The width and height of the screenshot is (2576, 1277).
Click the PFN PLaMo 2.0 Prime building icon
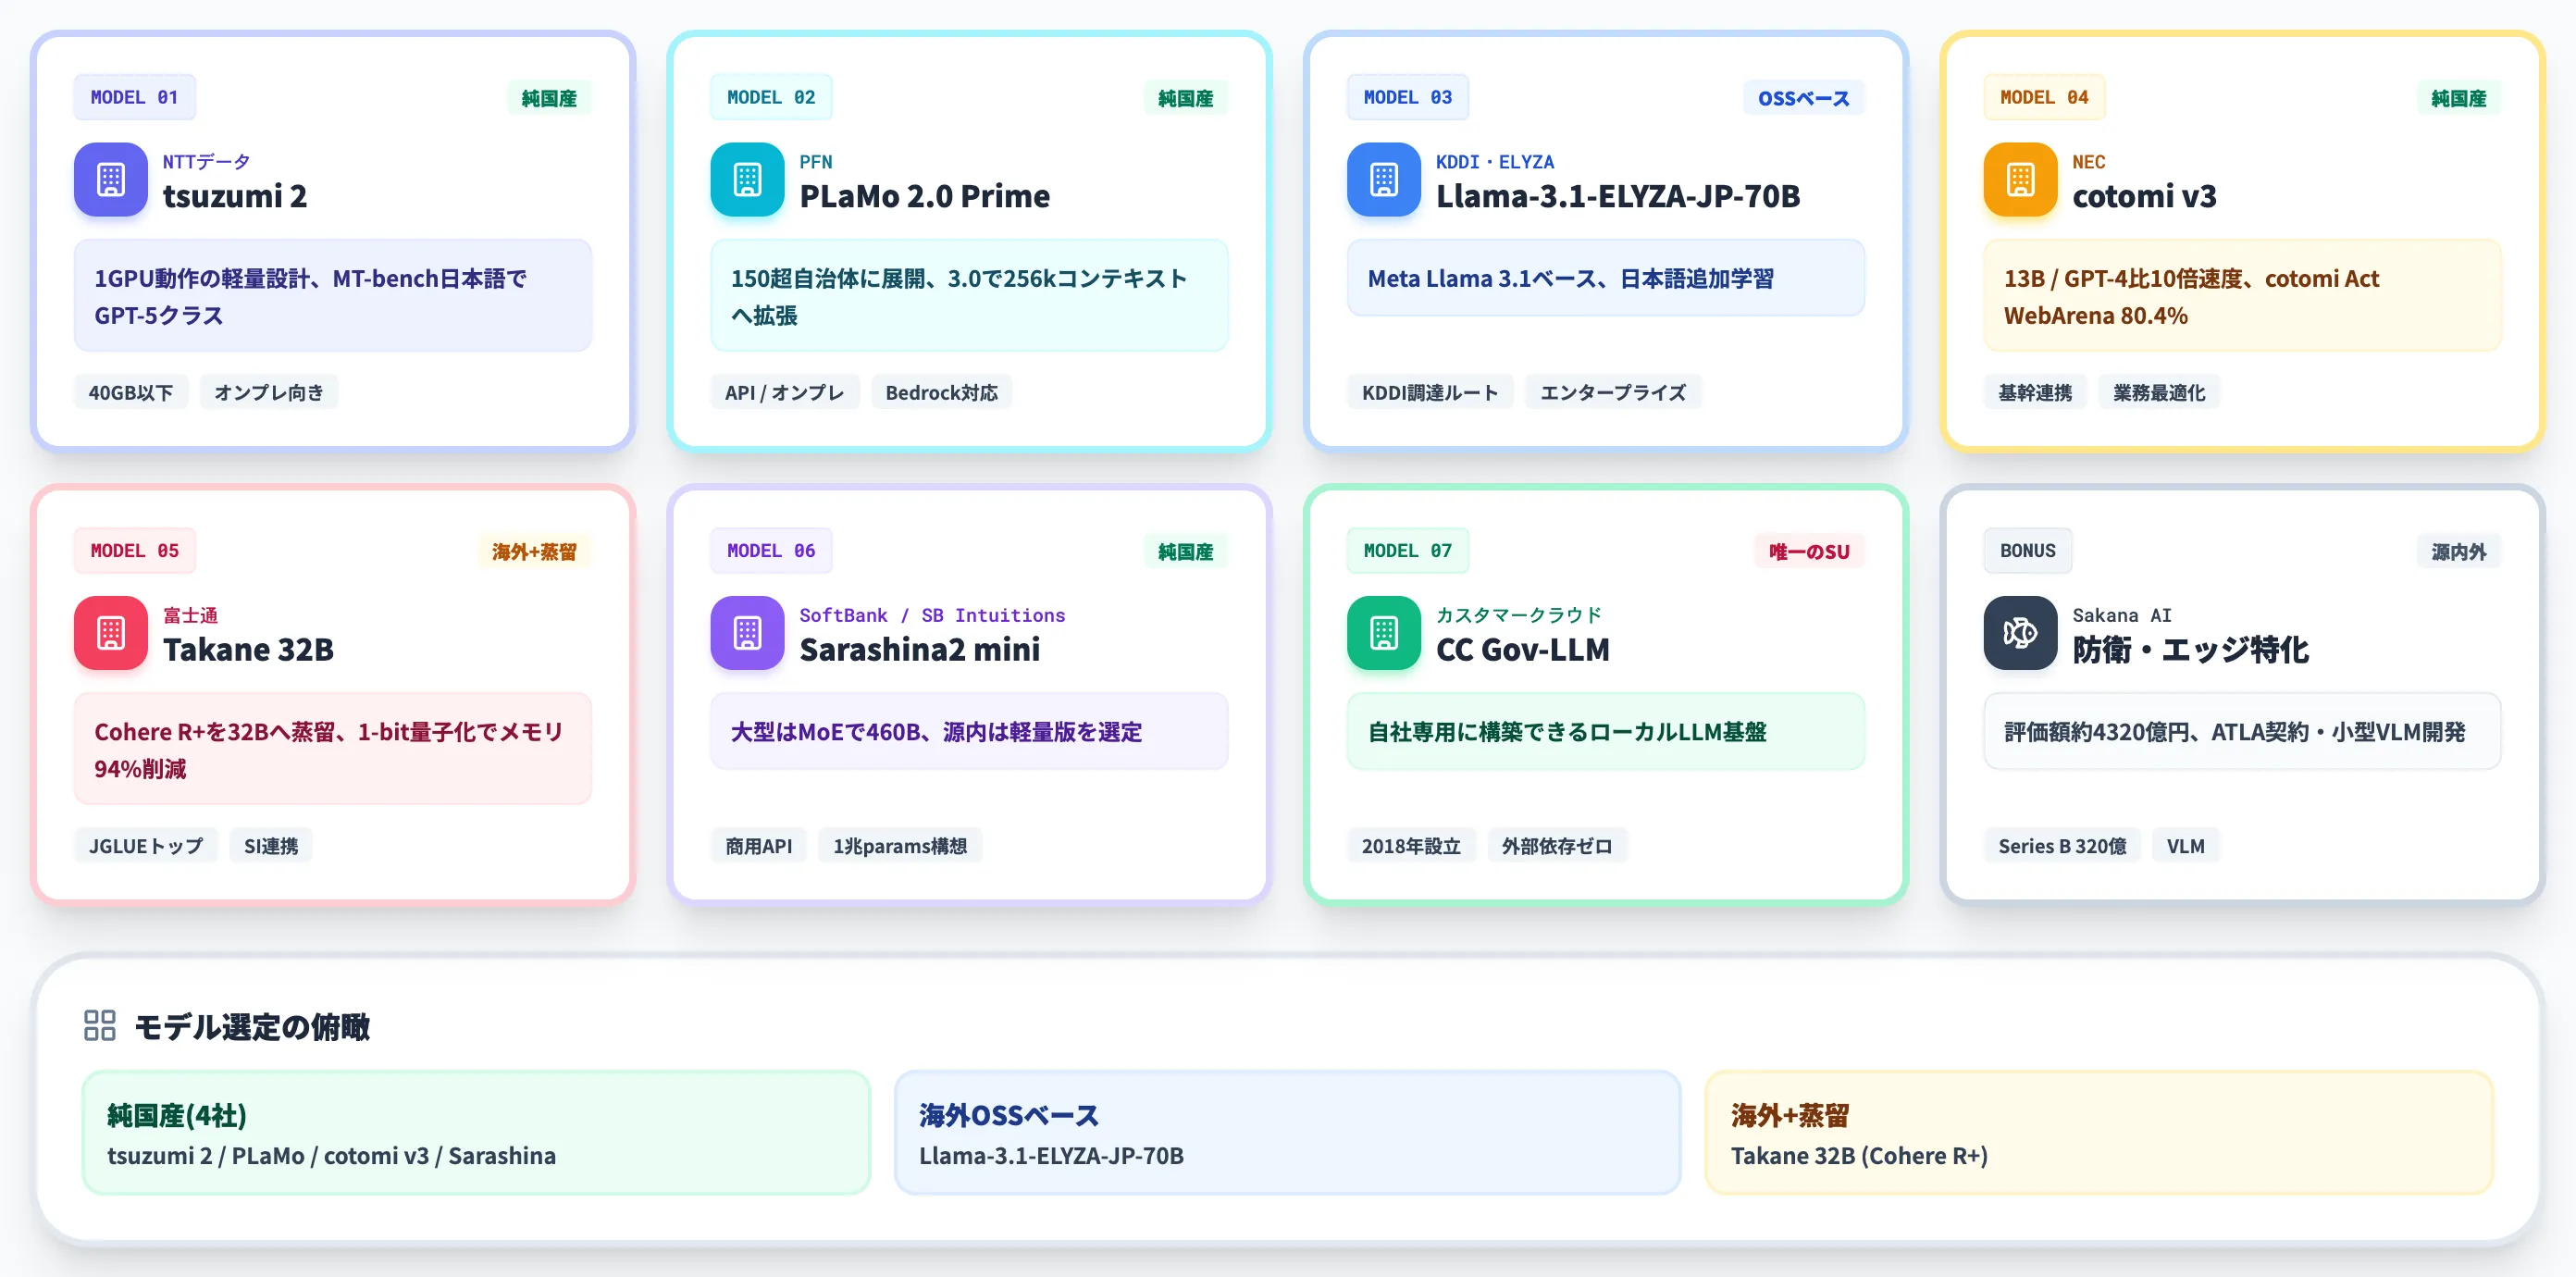pos(747,180)
